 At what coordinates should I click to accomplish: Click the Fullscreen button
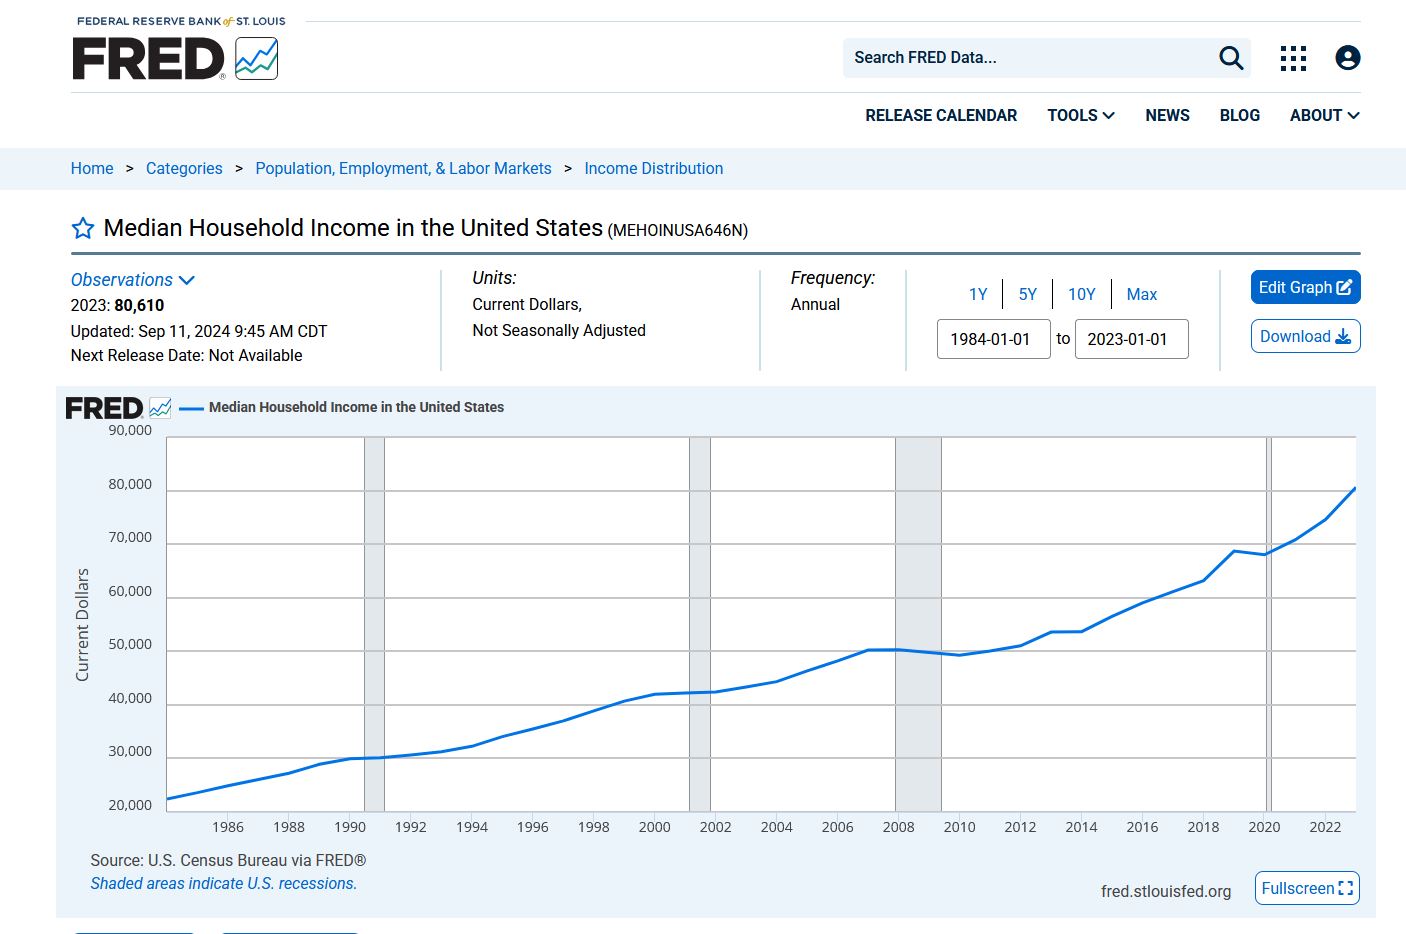click(x=1307, y=889)
